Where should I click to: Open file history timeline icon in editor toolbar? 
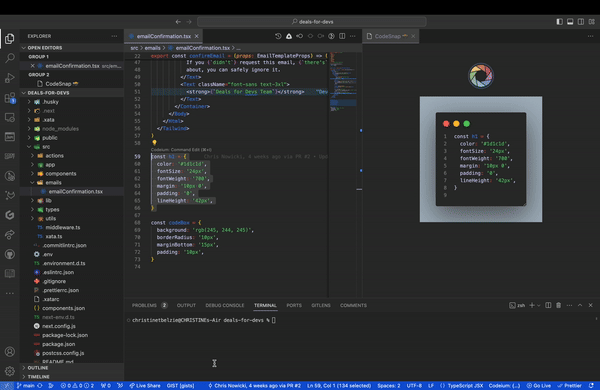(278, 36)
